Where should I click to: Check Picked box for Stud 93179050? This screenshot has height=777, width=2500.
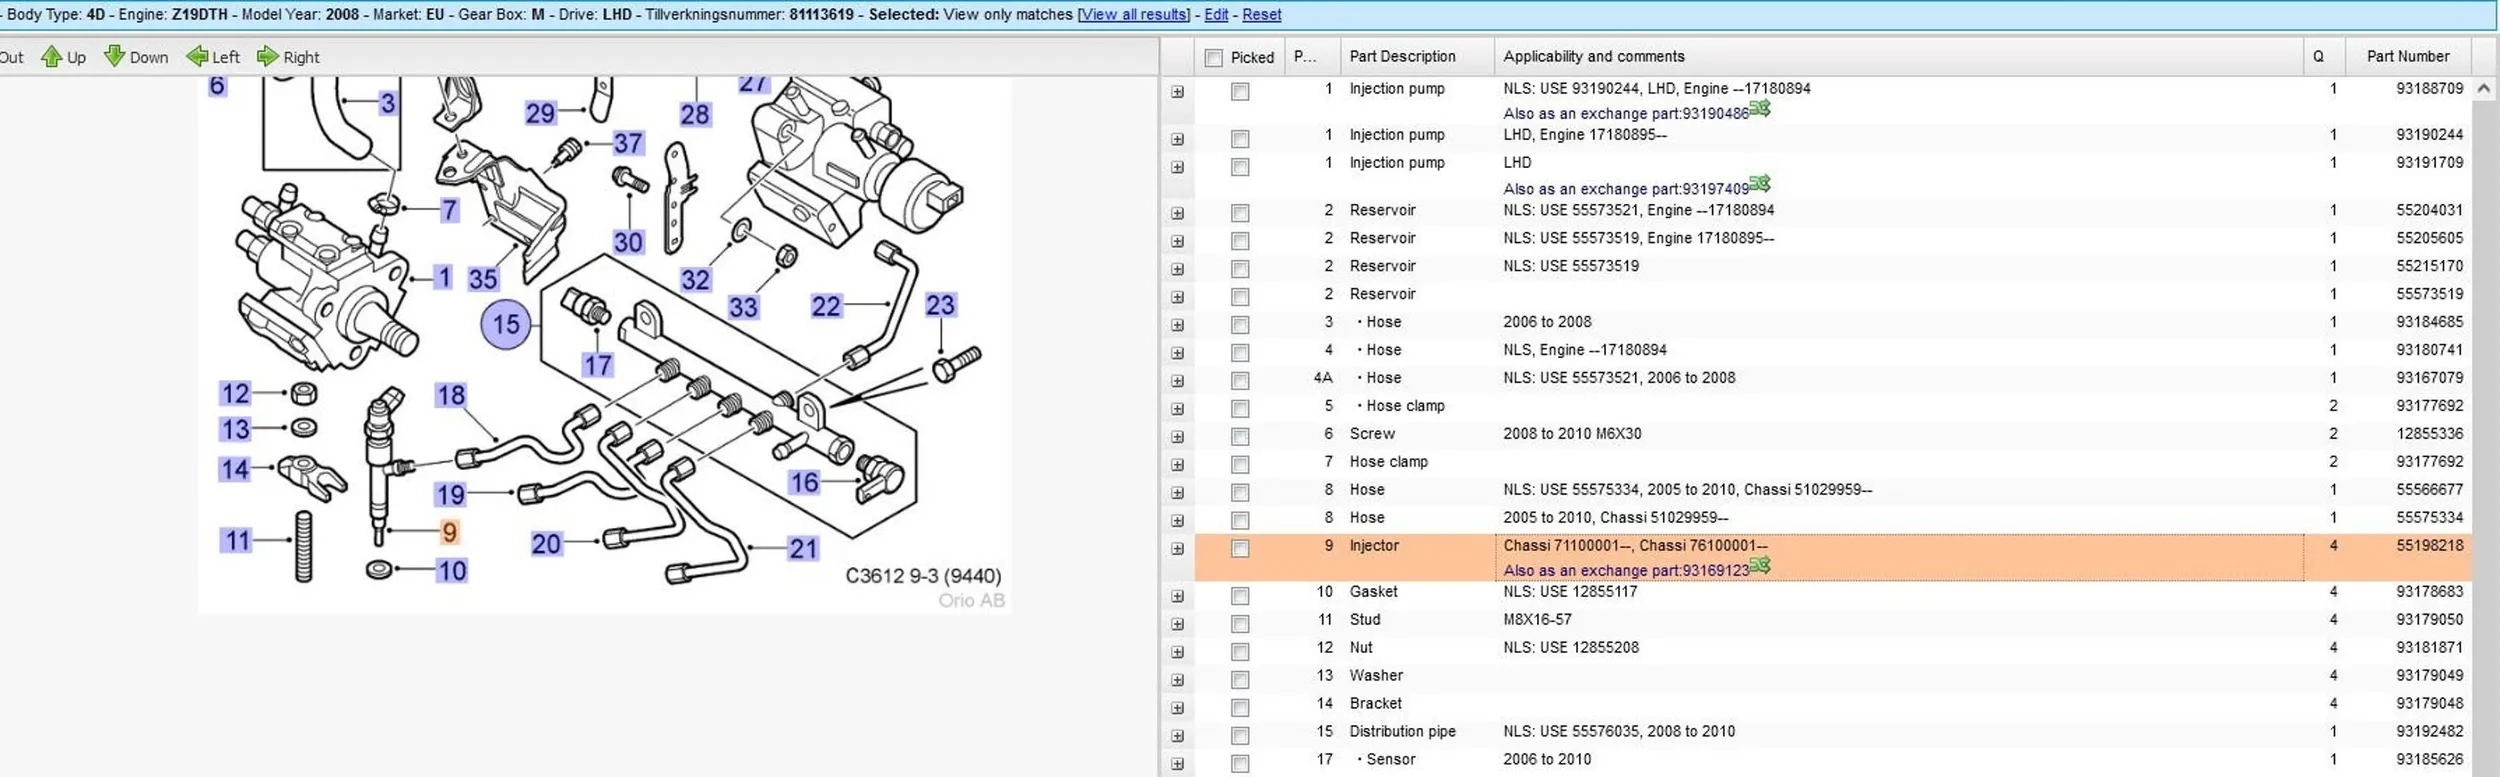[1240, 624]
